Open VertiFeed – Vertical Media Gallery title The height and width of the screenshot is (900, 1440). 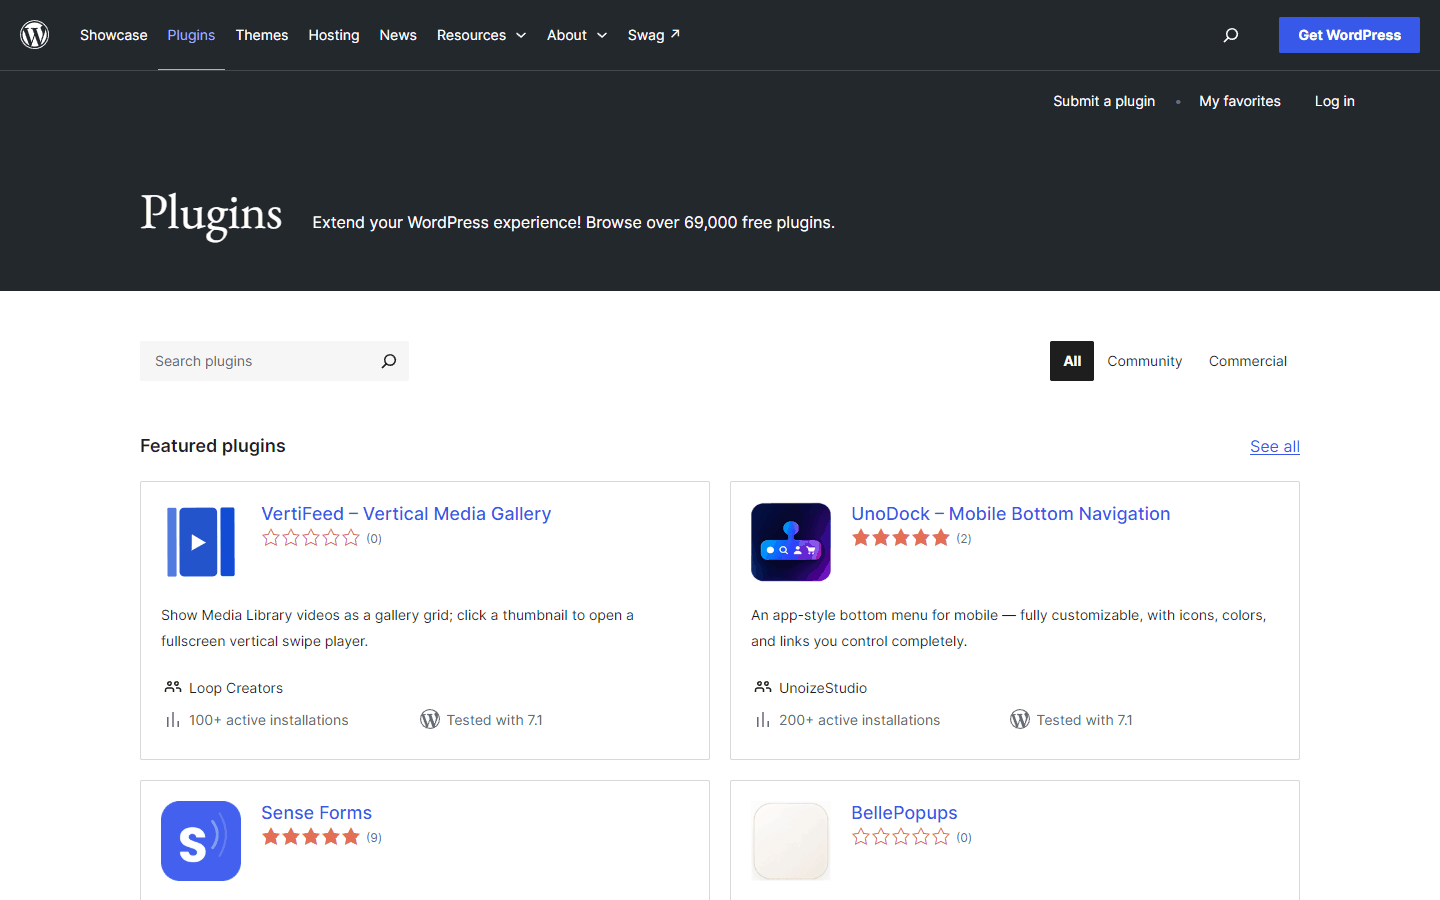[x=406, y=514]
